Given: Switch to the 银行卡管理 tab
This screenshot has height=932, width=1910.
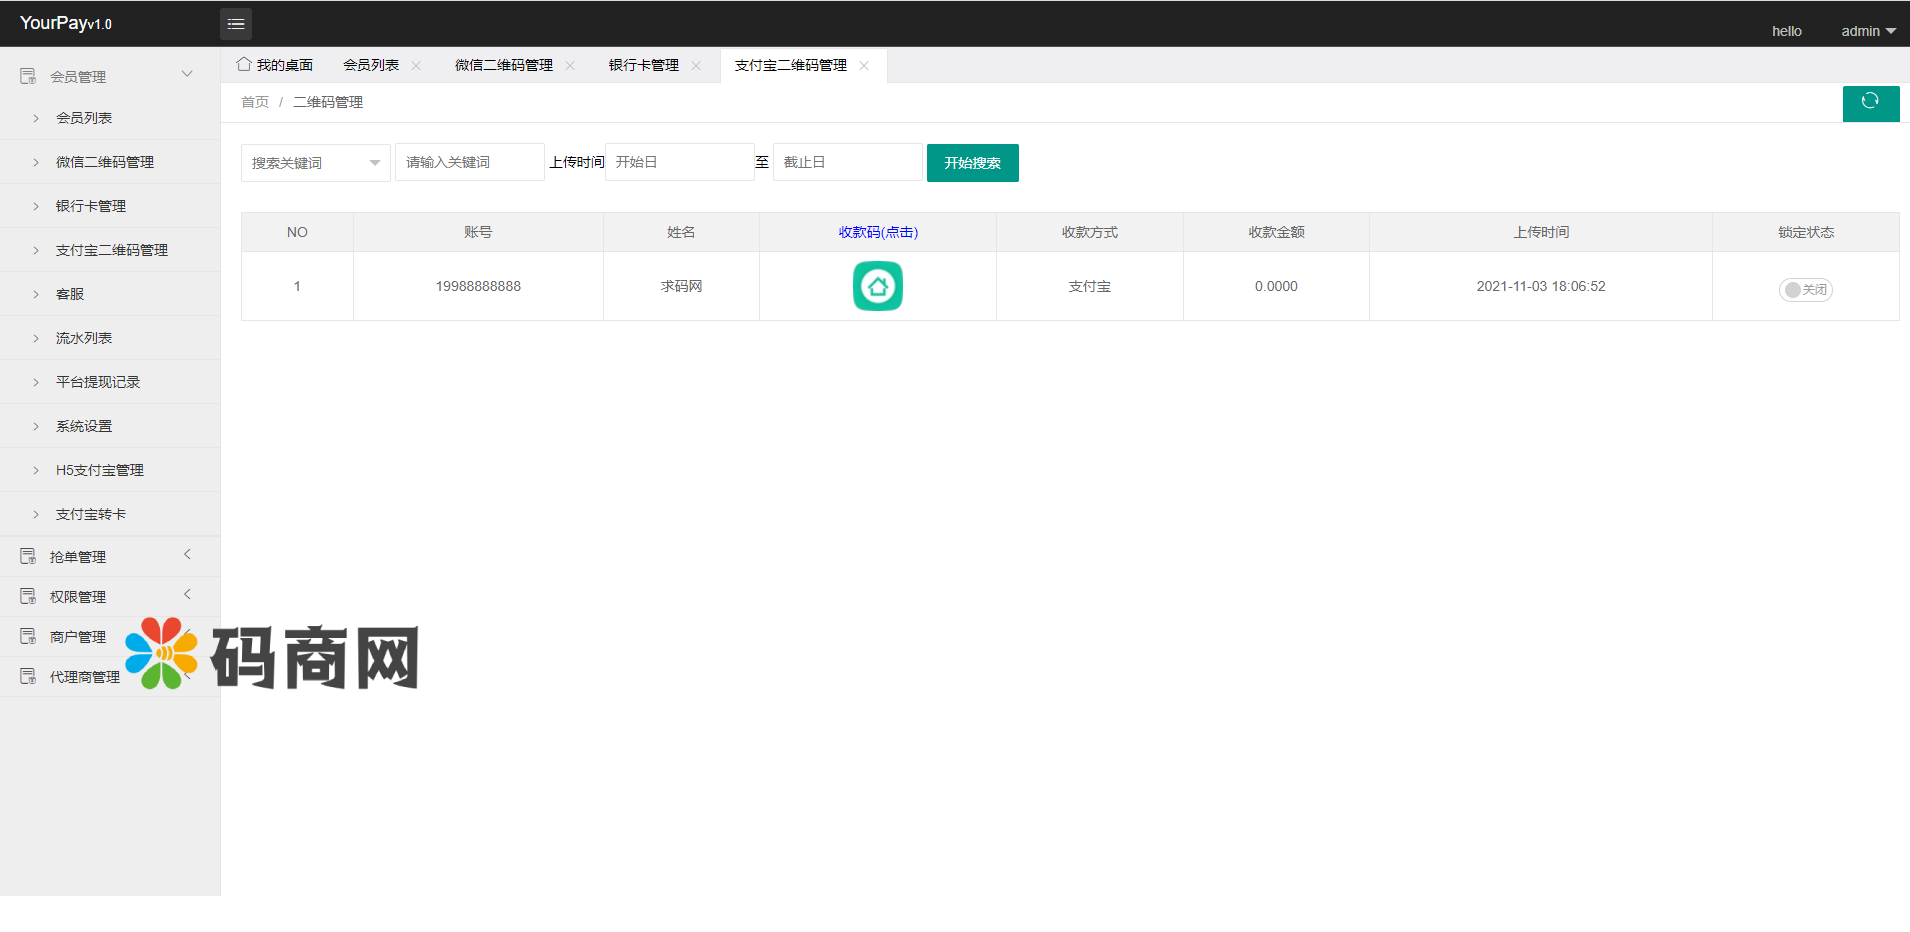Looking at the screenshot, I should pyautogui.click(x=643, y=66).
